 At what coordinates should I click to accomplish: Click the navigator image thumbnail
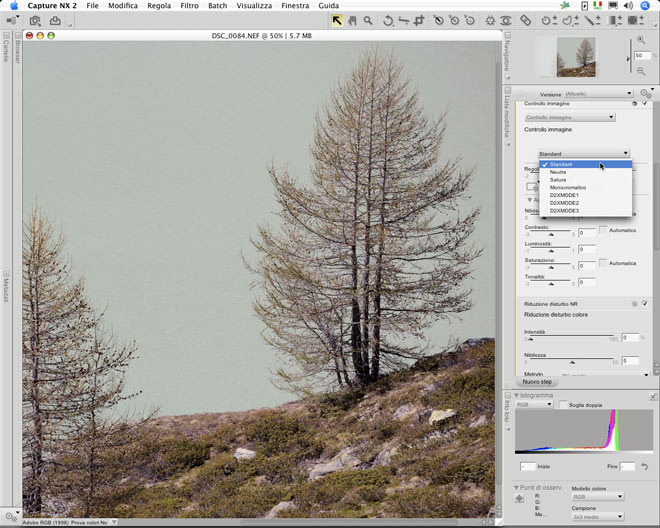[576, 57]
